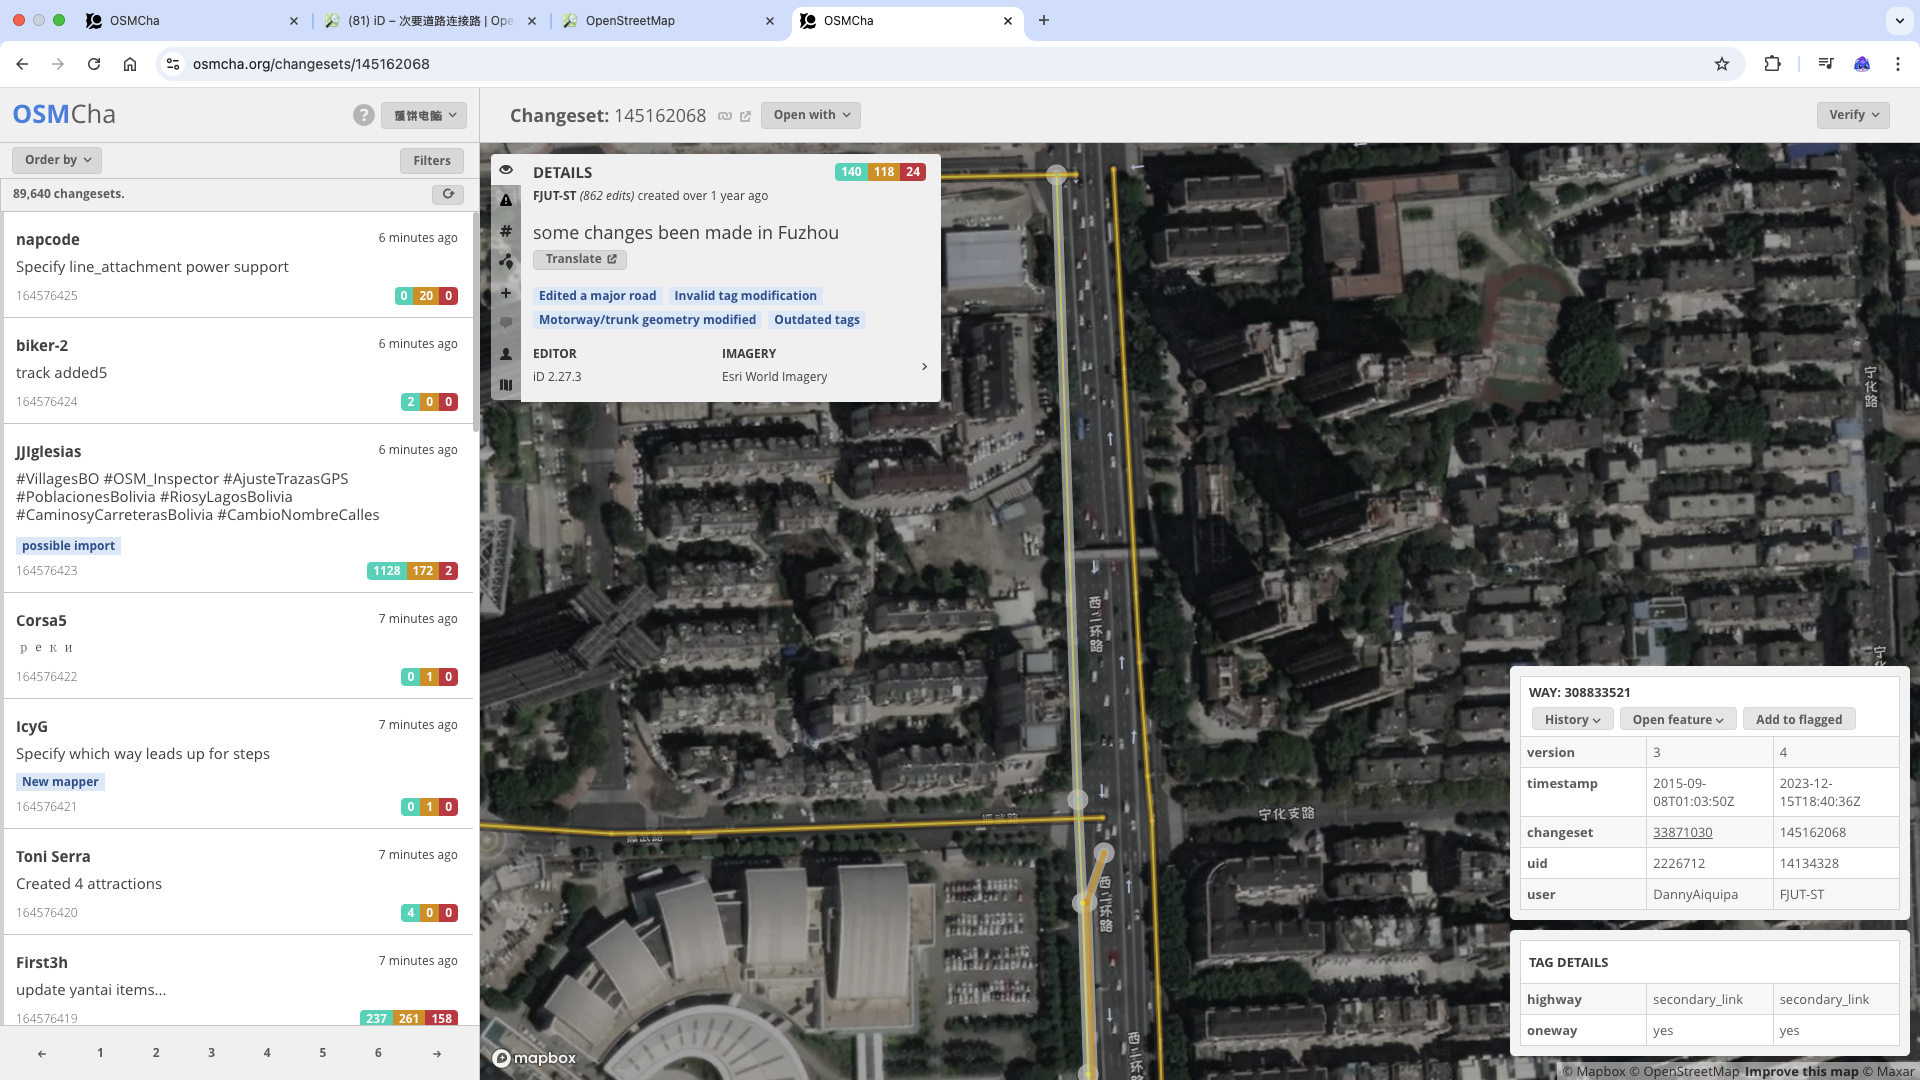Open changeset in external page icon
The image size is (1920, 1080).
pos(745,116)
